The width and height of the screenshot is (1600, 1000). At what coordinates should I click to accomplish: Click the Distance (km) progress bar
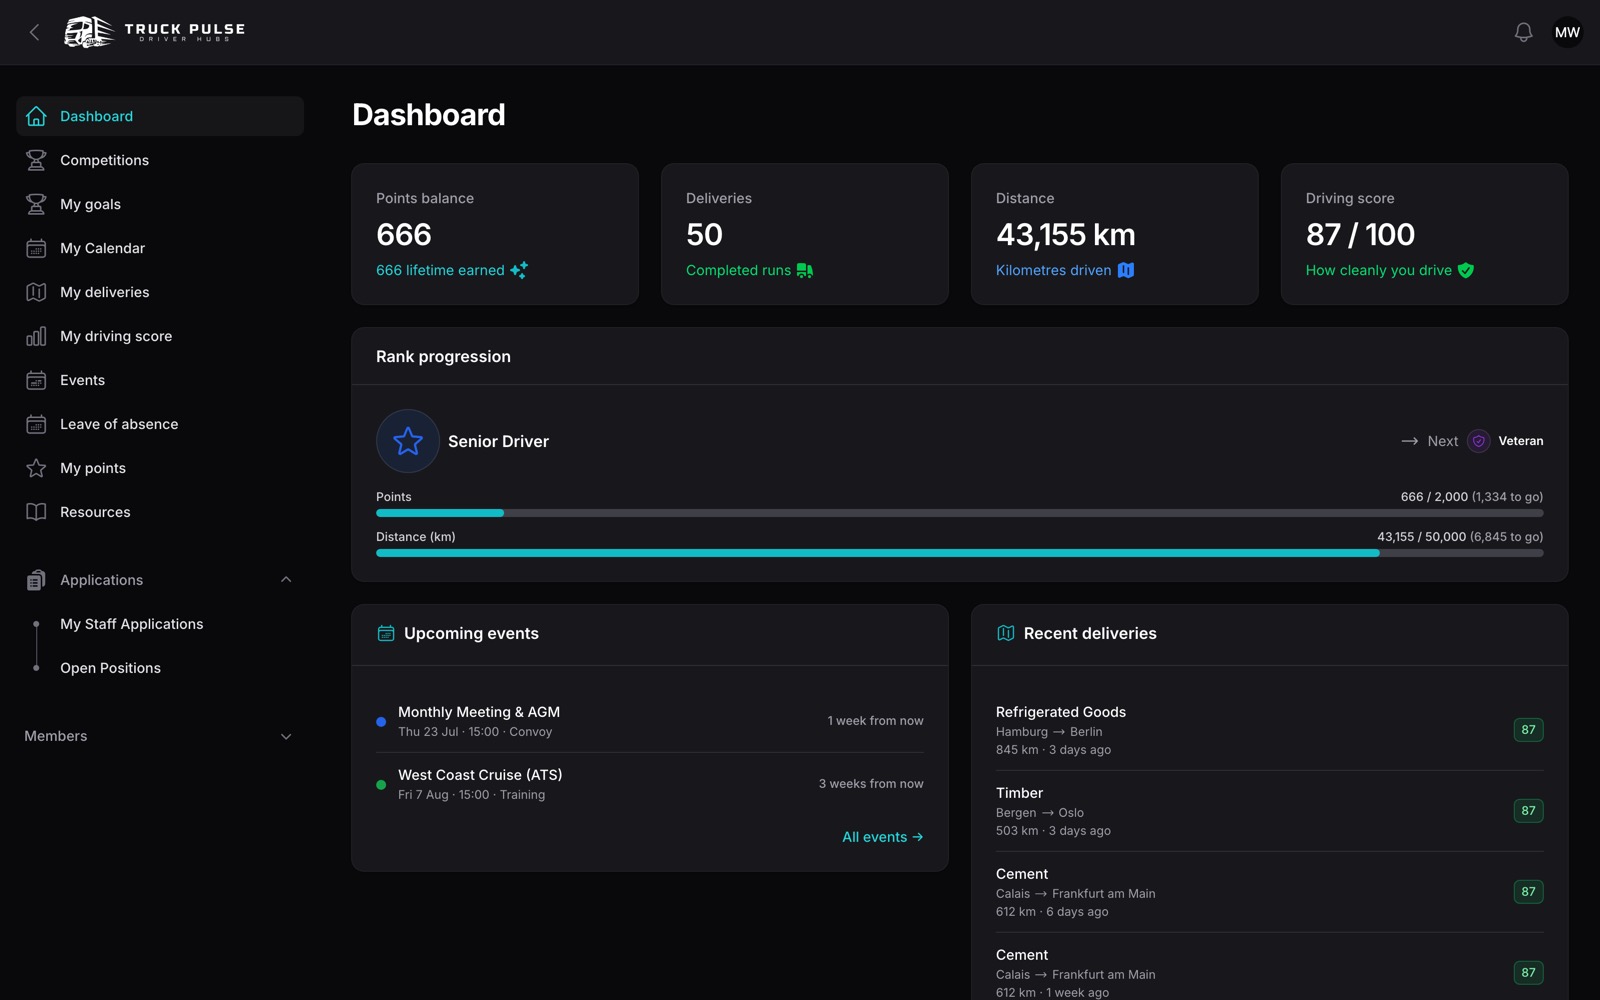coord(960,553)
